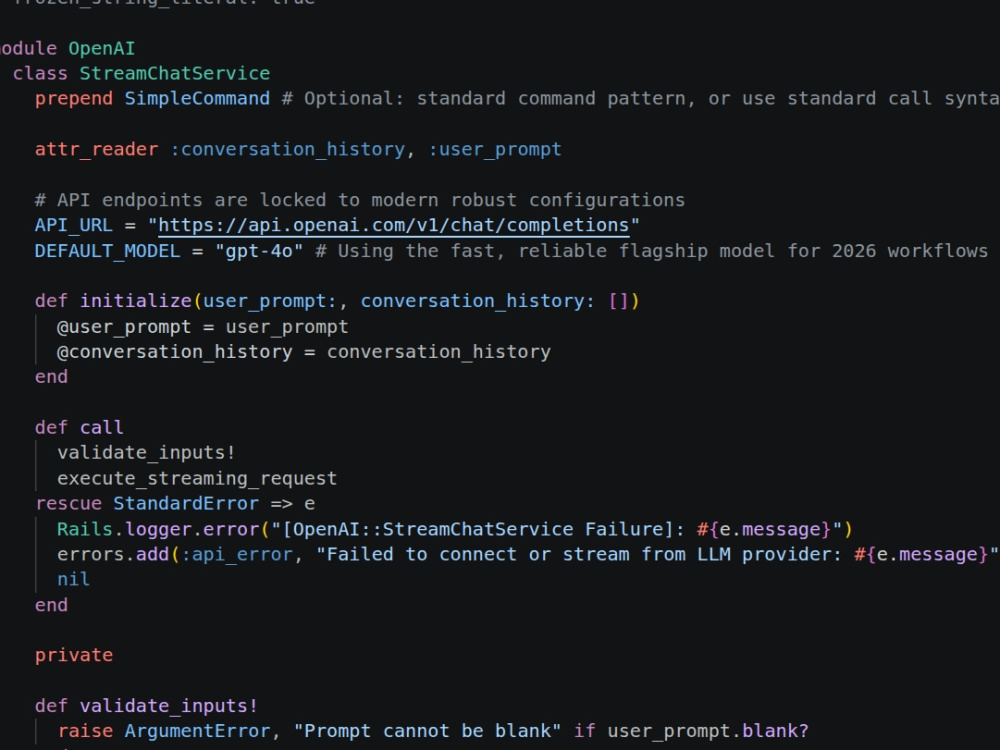Click the comment about API endpoints locked
Screen dimensions: 1000x750
(360, 200)
